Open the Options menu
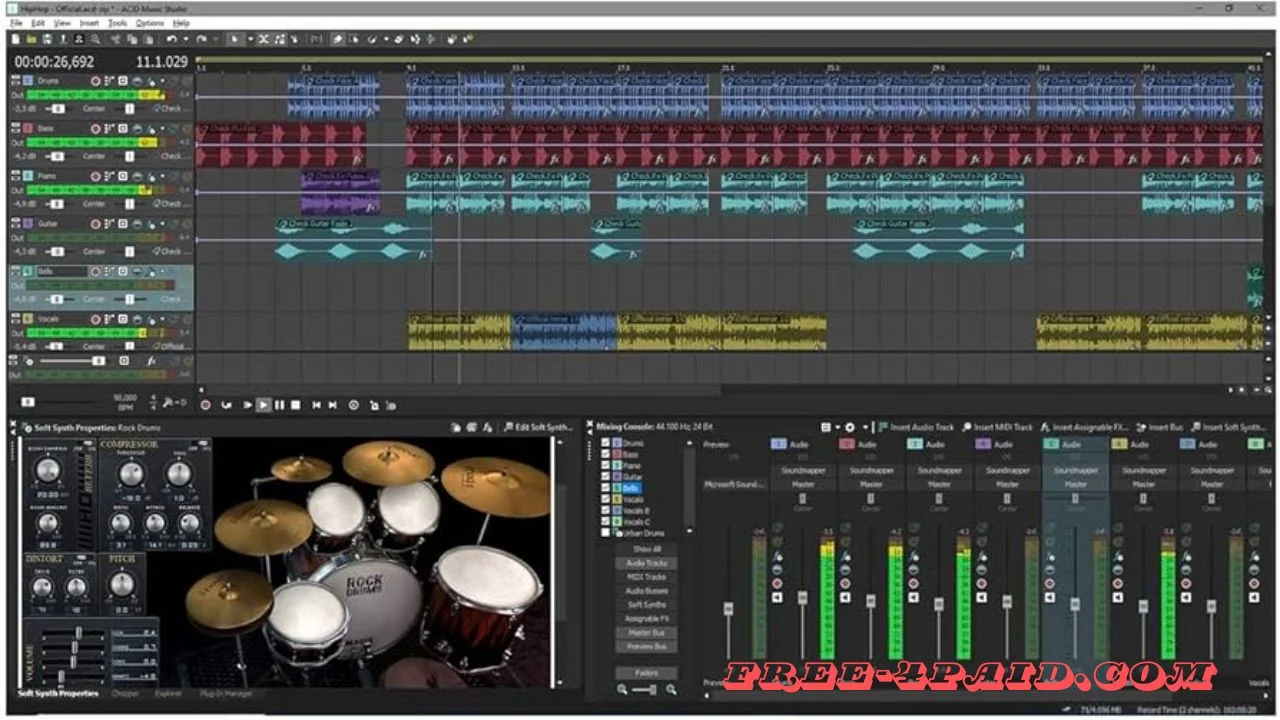Image resolution: width=1280 pixels, height=720 pixels. coord(150,22)
